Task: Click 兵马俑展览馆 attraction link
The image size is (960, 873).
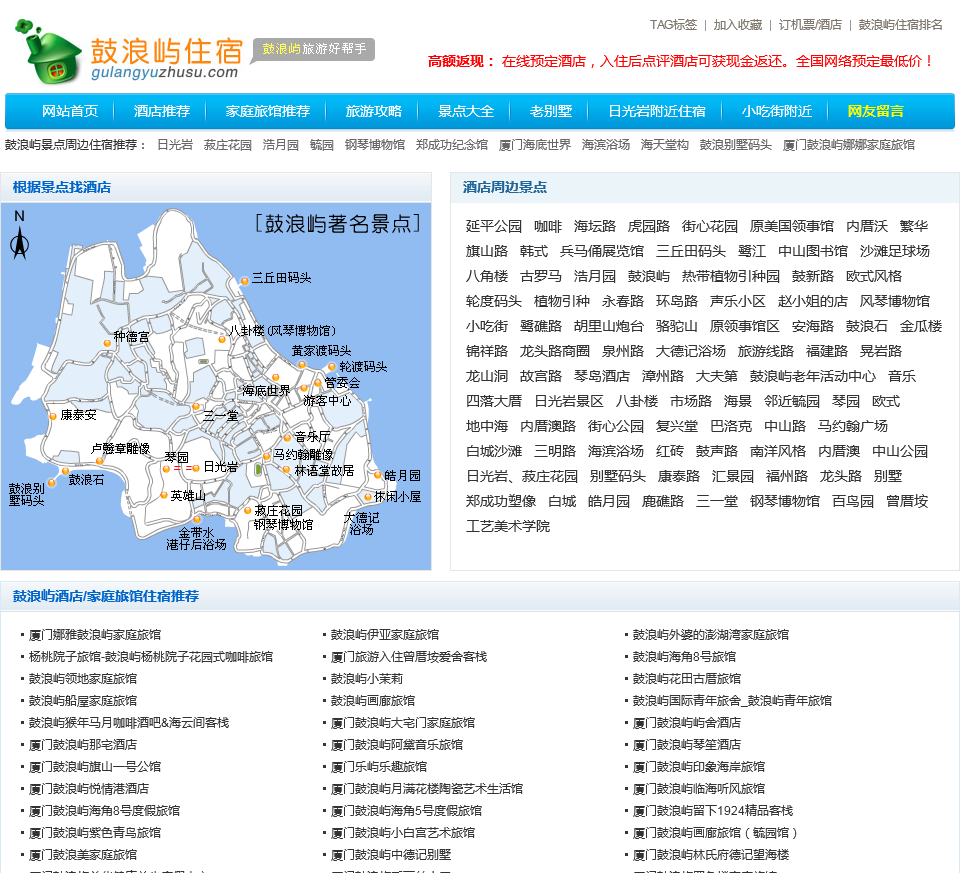Action: 601,251
